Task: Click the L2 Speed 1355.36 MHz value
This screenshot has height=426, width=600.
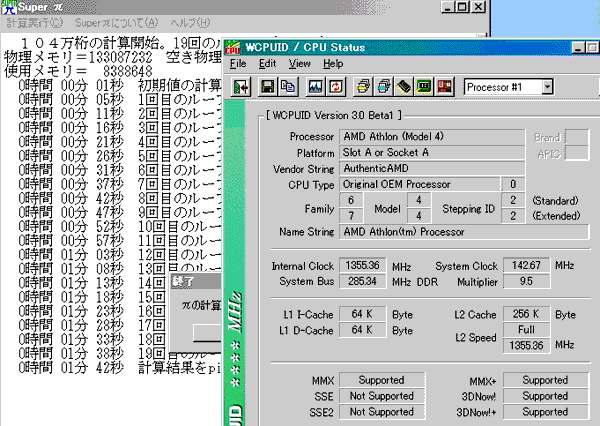Action: pos(527,346)
